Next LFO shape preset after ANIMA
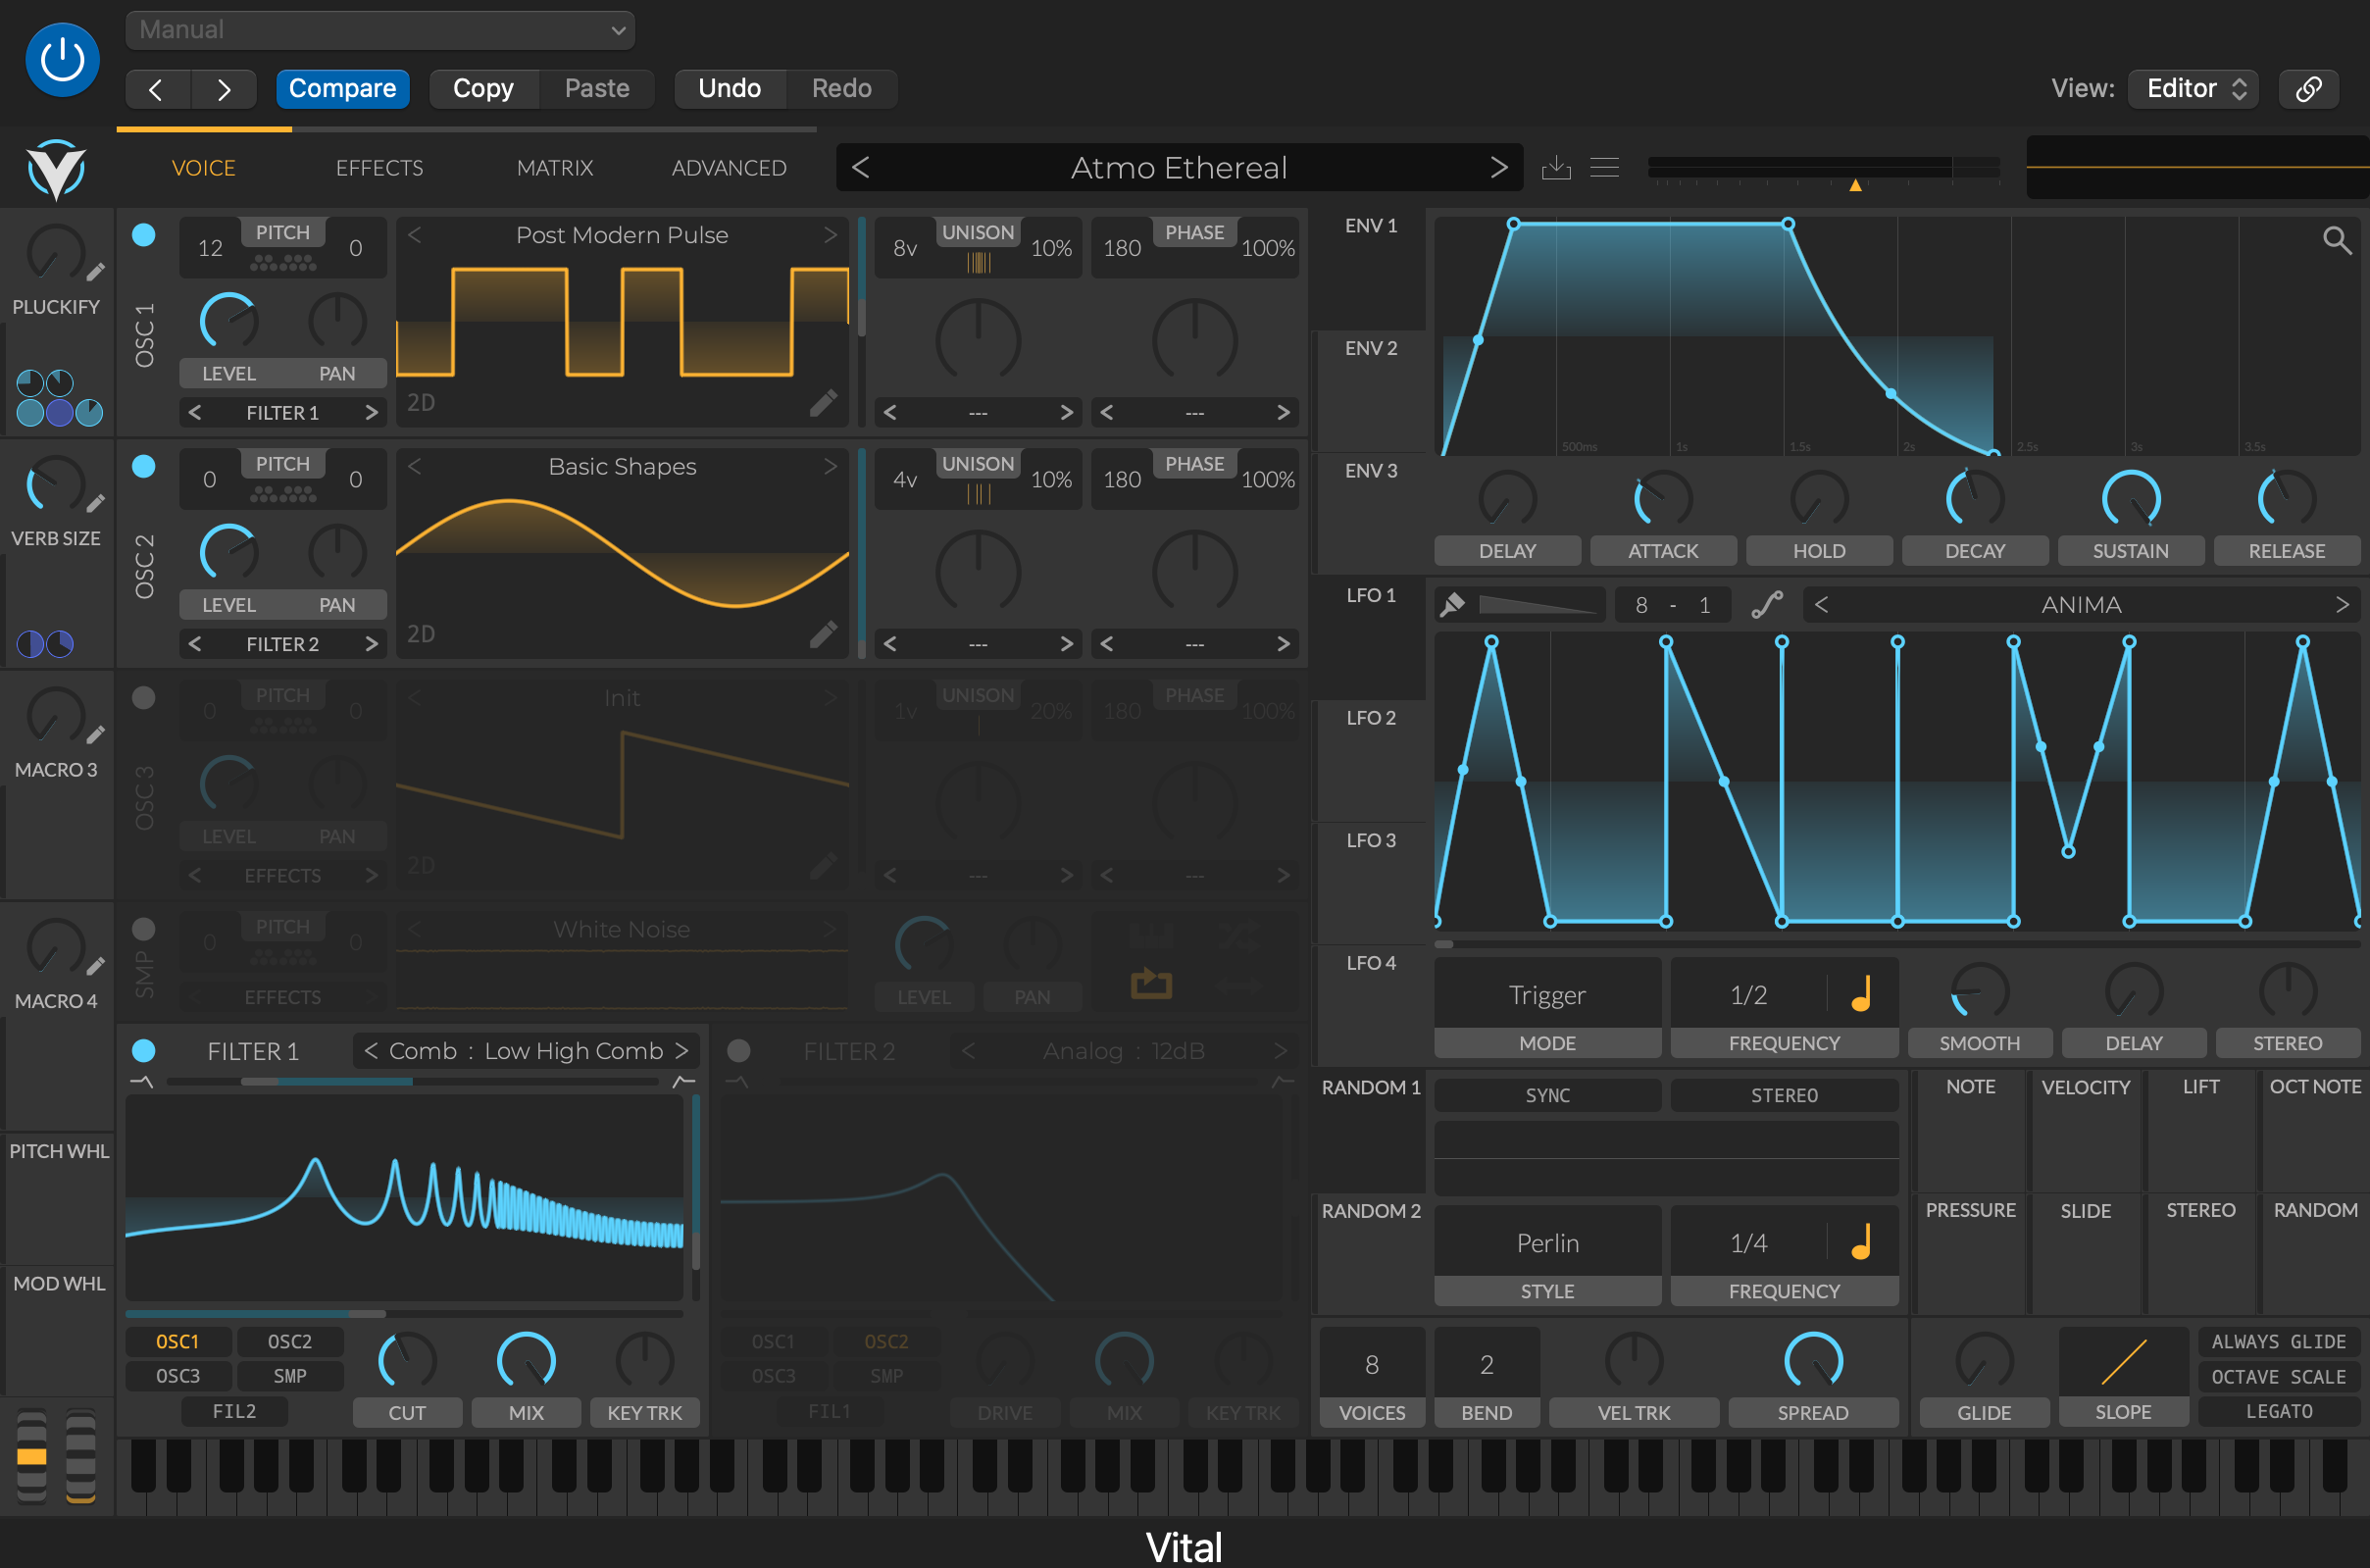The width and height of the screenshot is (2370, 1568). coord(2342,604)
